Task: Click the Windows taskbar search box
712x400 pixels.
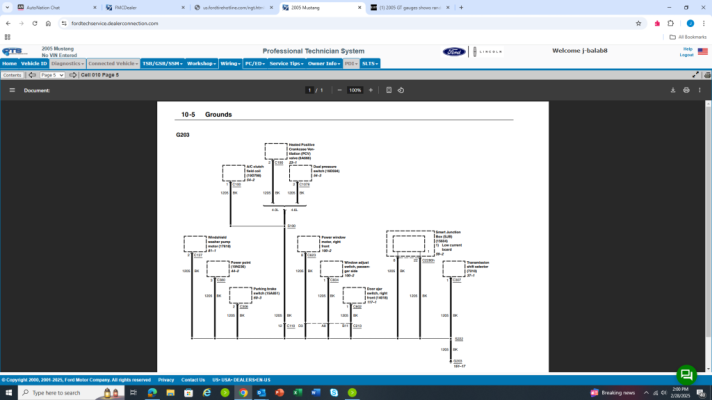Action: pos(71,392)
